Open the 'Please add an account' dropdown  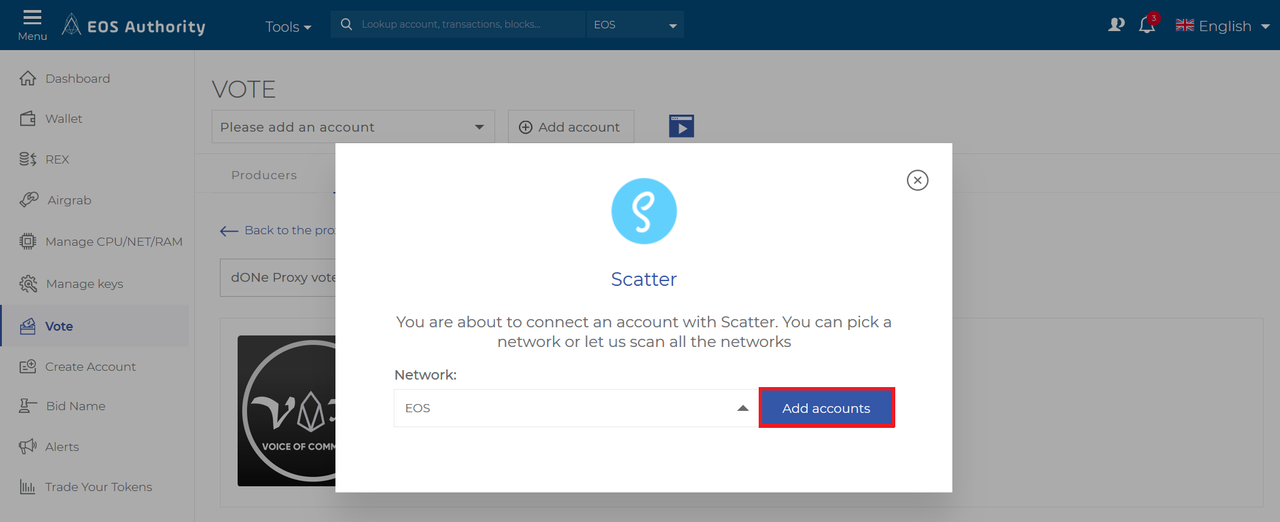click(x=353, y=127)
